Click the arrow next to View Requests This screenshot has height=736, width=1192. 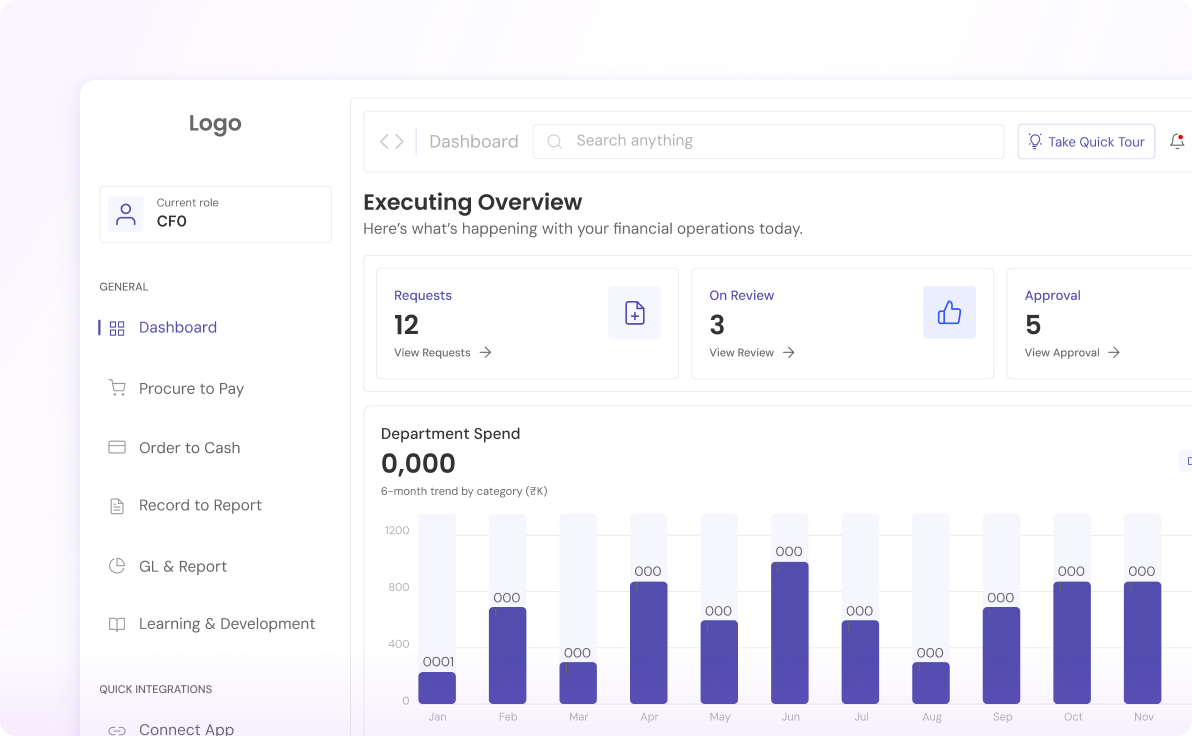pyautogui.click(x=485, y=353)
